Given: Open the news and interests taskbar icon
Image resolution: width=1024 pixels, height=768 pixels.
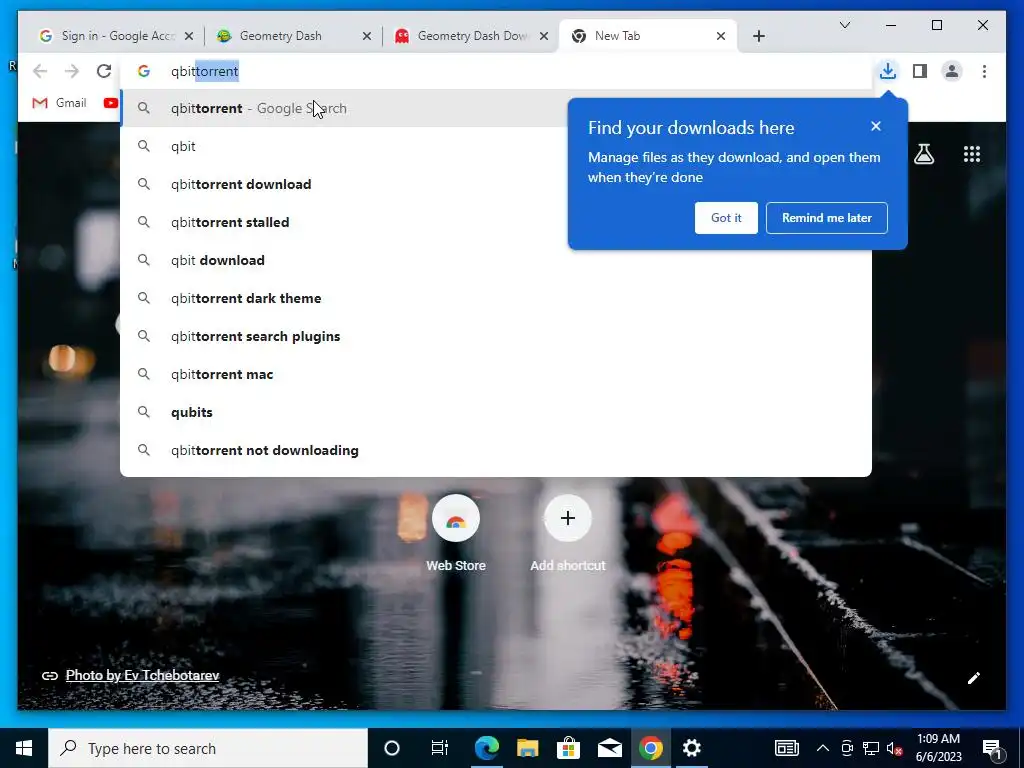Looking at the screenshot, I should pyautogui.click(x=786, y=748).
